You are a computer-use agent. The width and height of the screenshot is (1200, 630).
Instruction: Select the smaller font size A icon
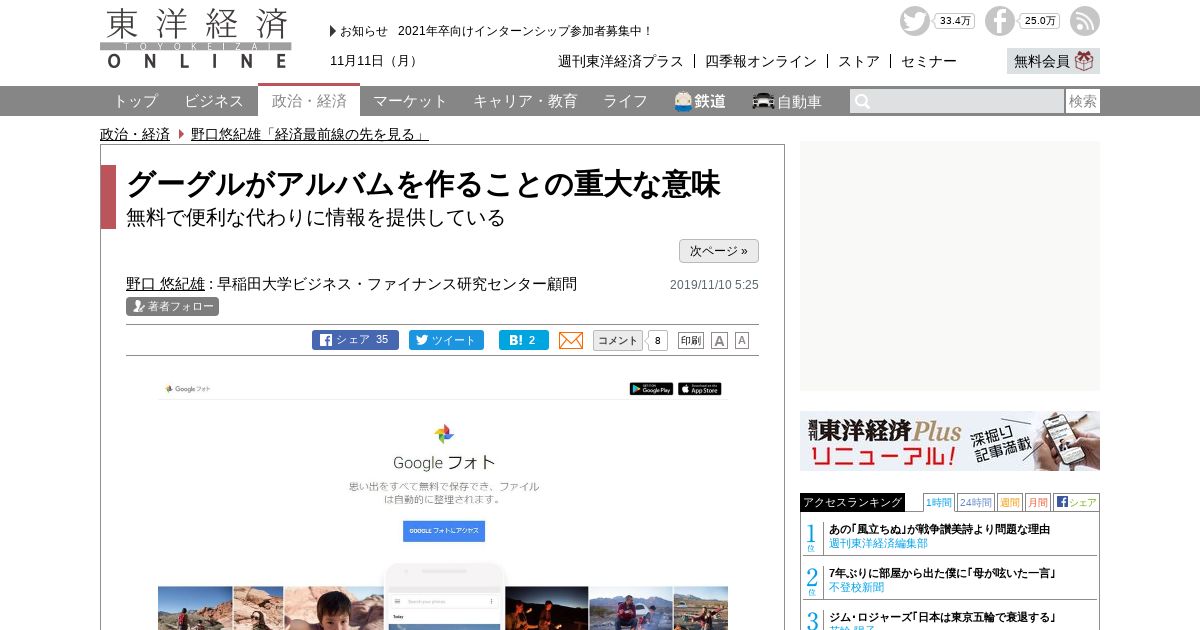742,340
